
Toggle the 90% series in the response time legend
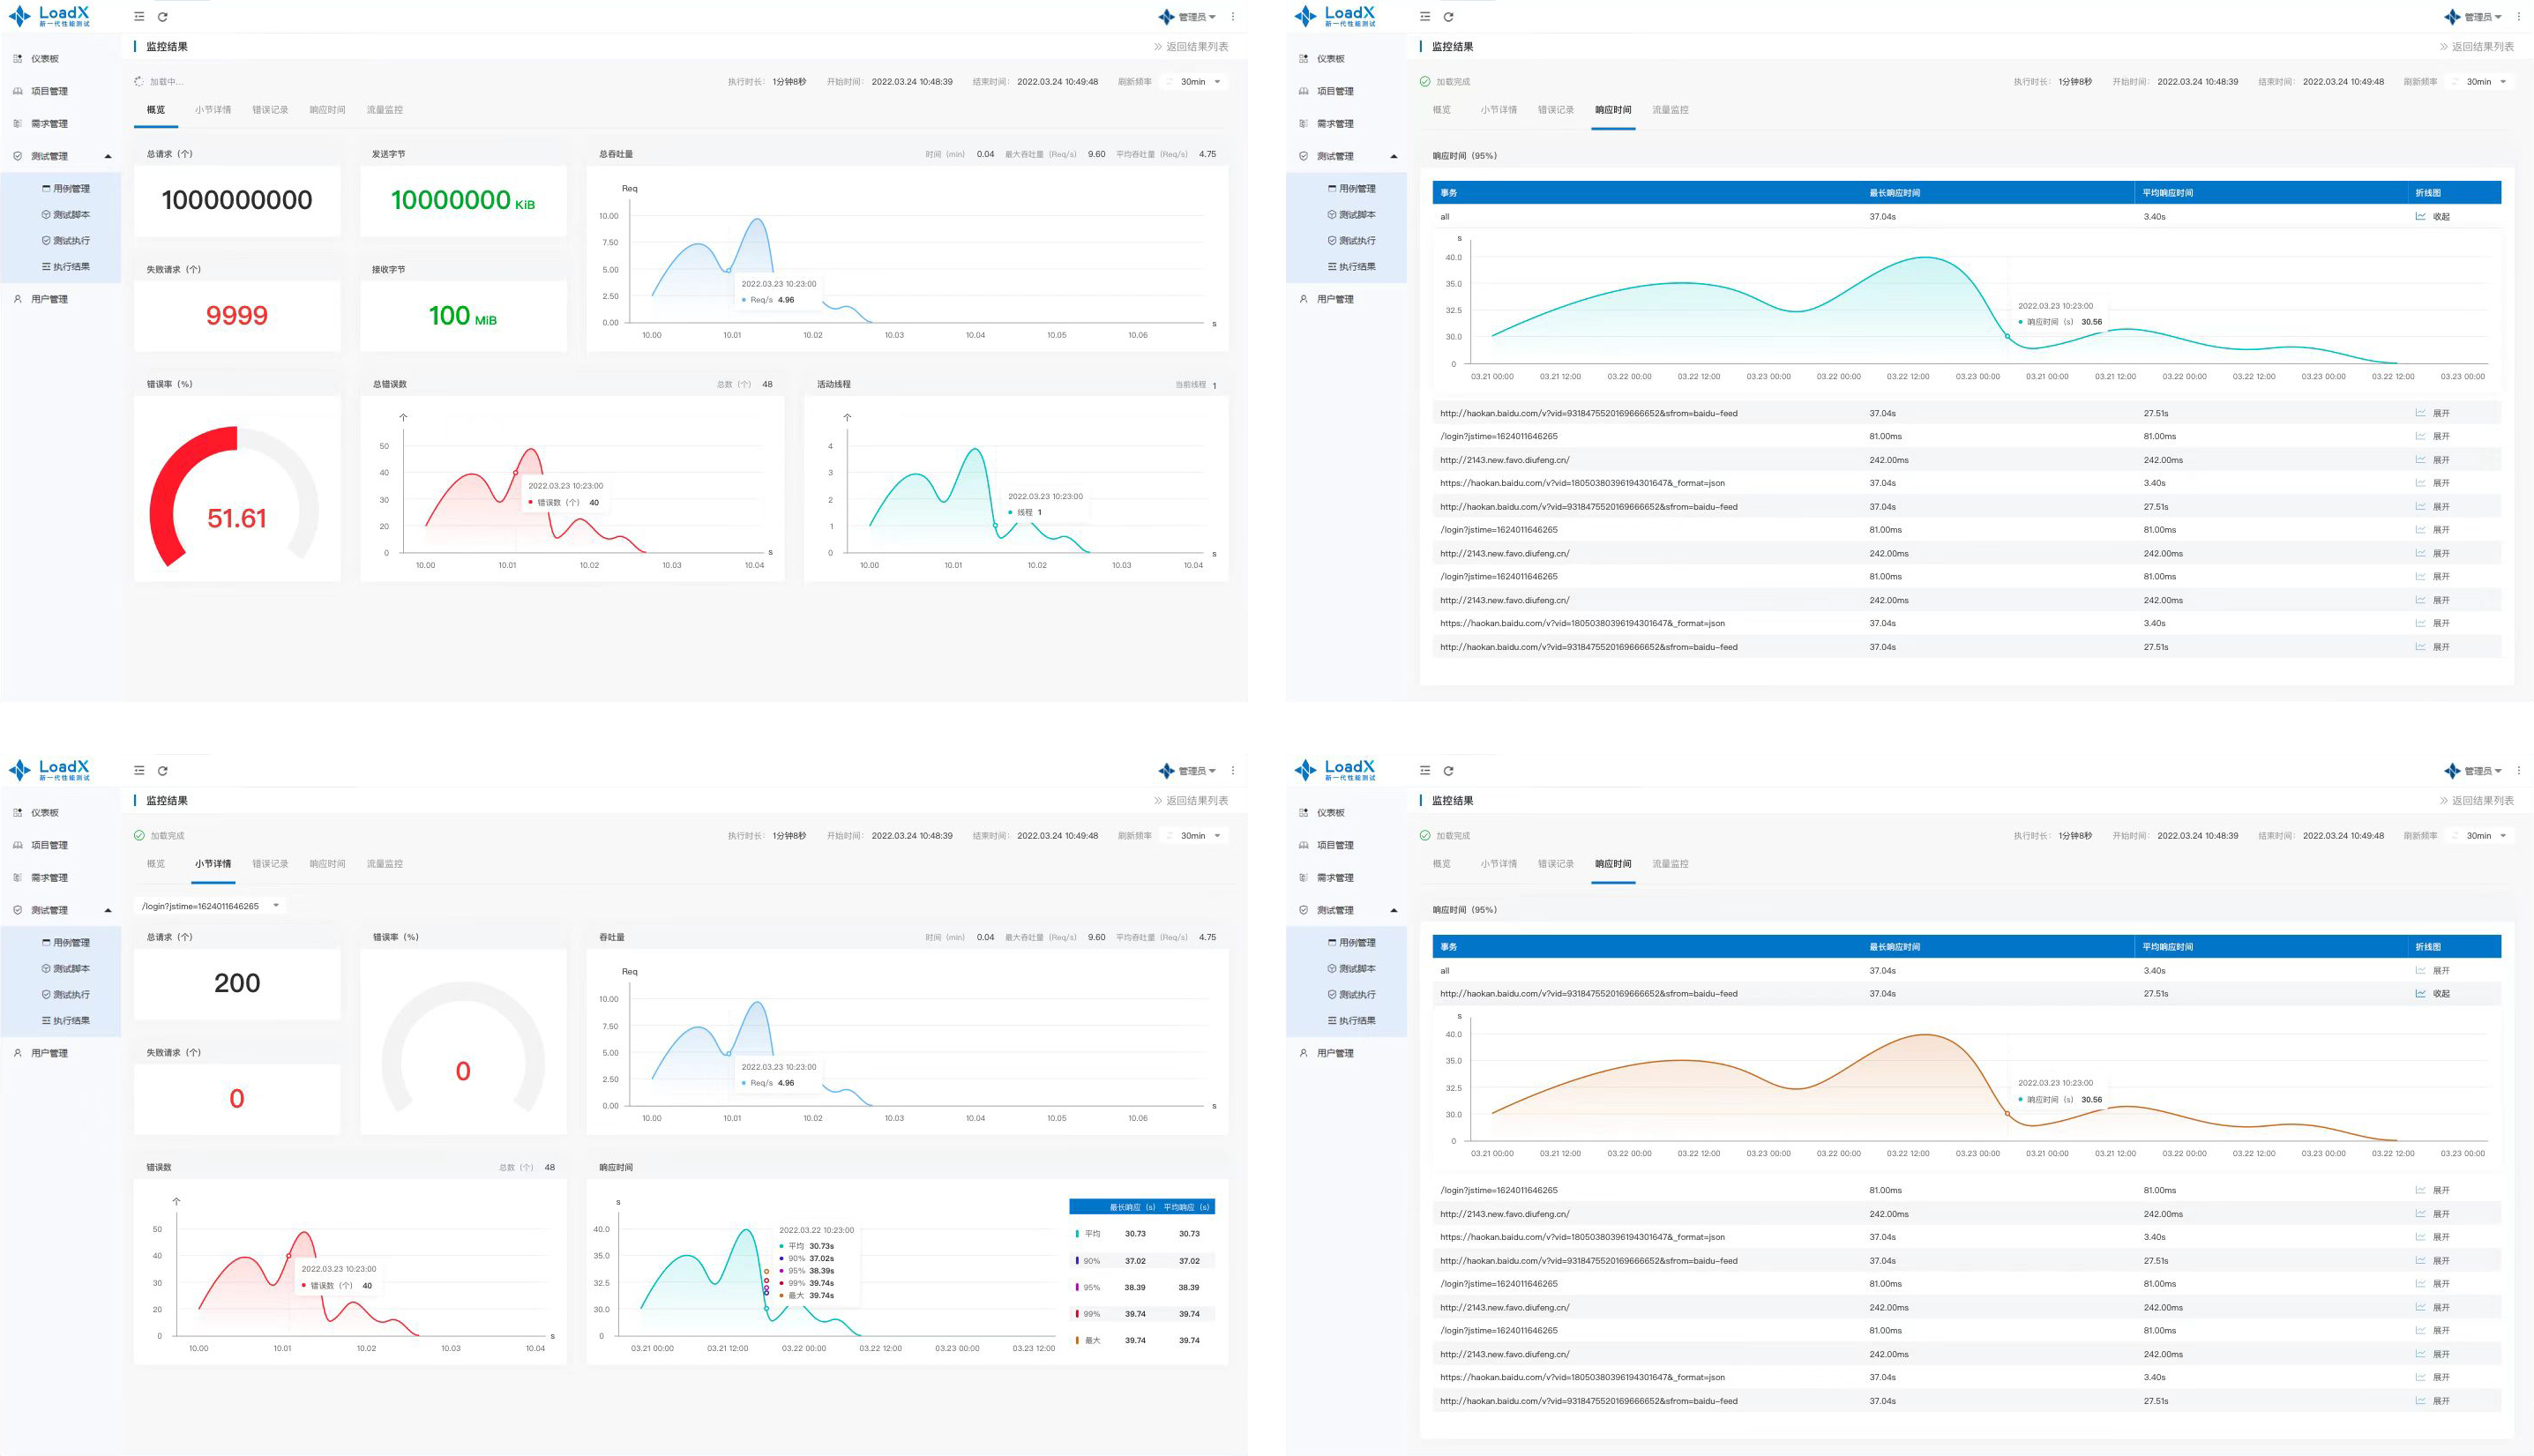tap(1091, 1261)
